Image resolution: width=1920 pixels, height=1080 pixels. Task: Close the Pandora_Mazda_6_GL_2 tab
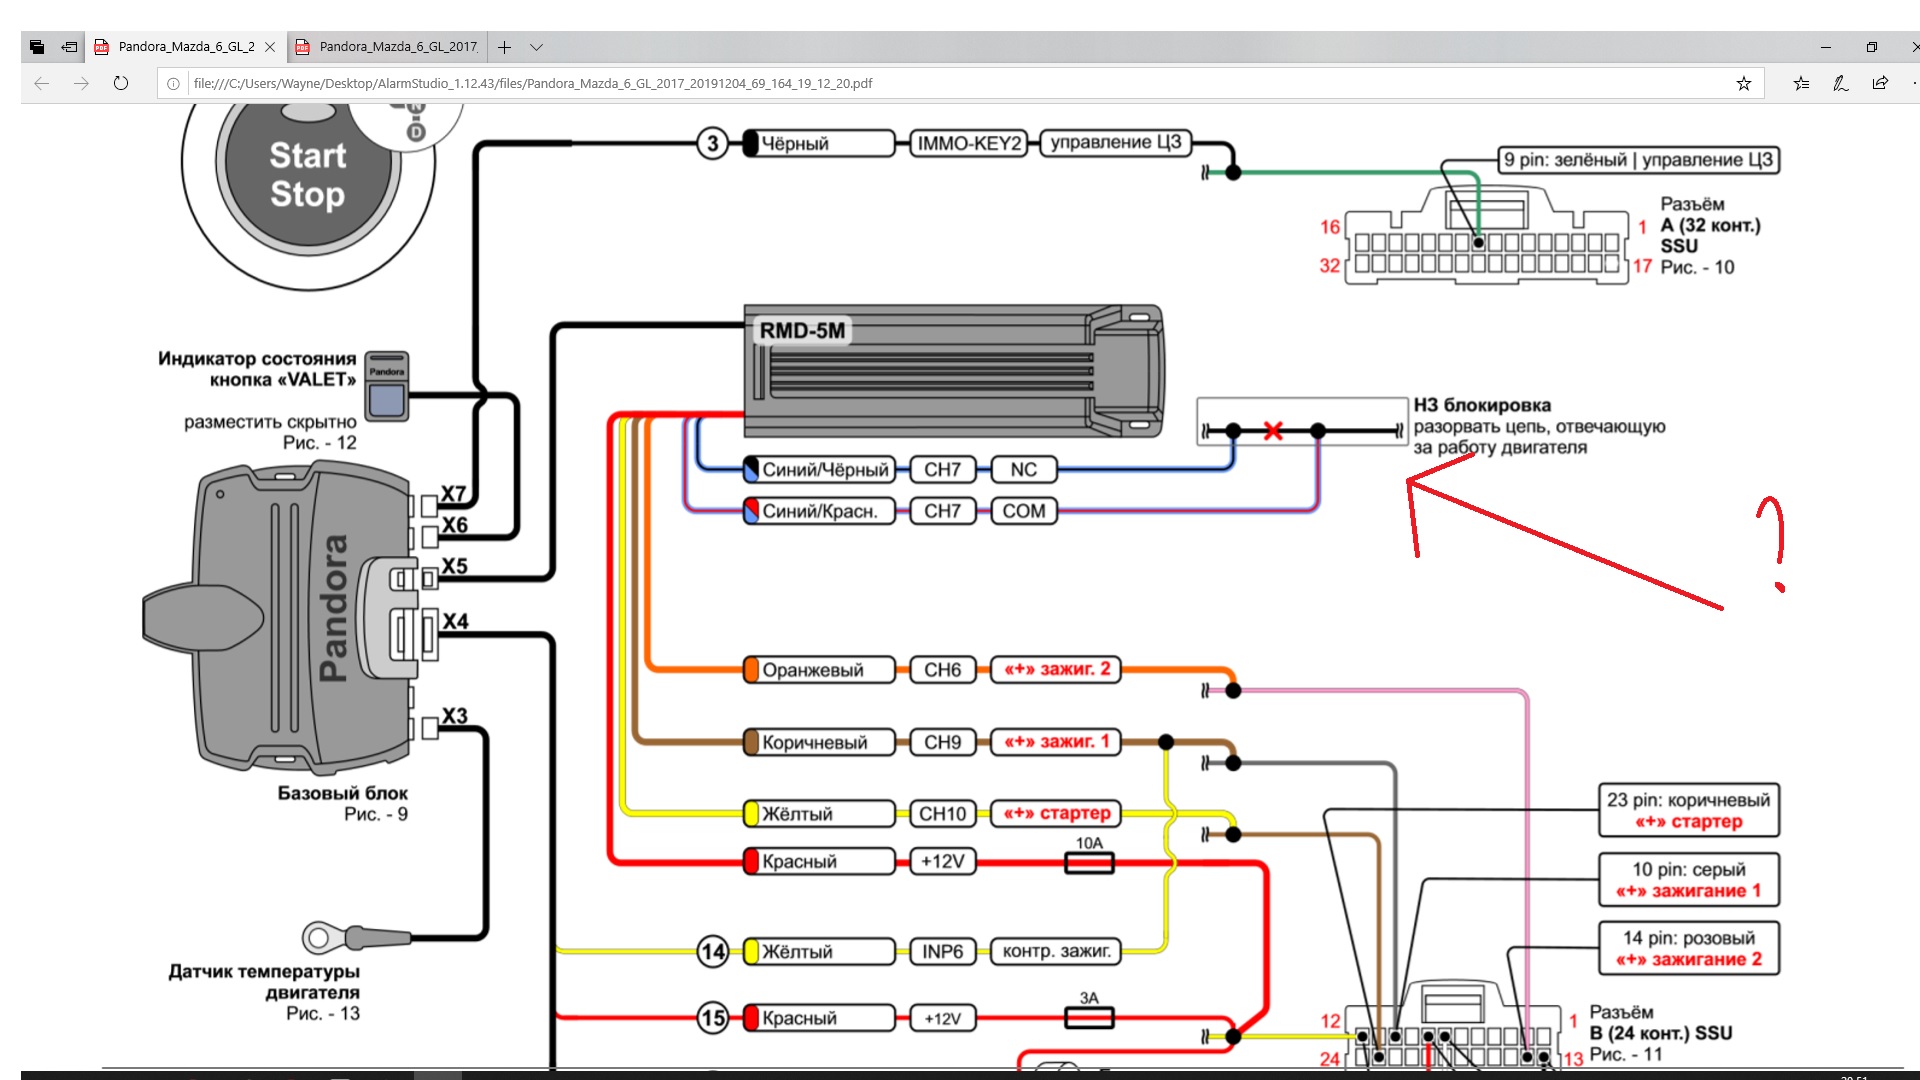270,47
